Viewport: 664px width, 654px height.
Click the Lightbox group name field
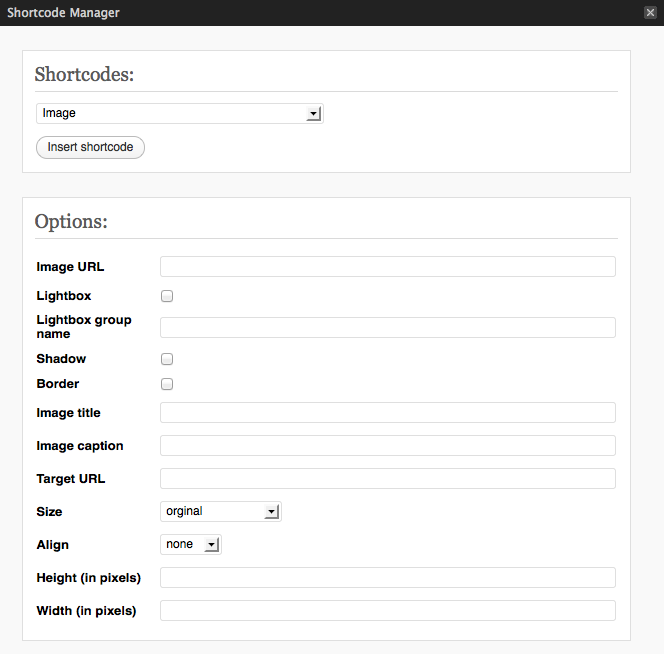click(387, 327)
